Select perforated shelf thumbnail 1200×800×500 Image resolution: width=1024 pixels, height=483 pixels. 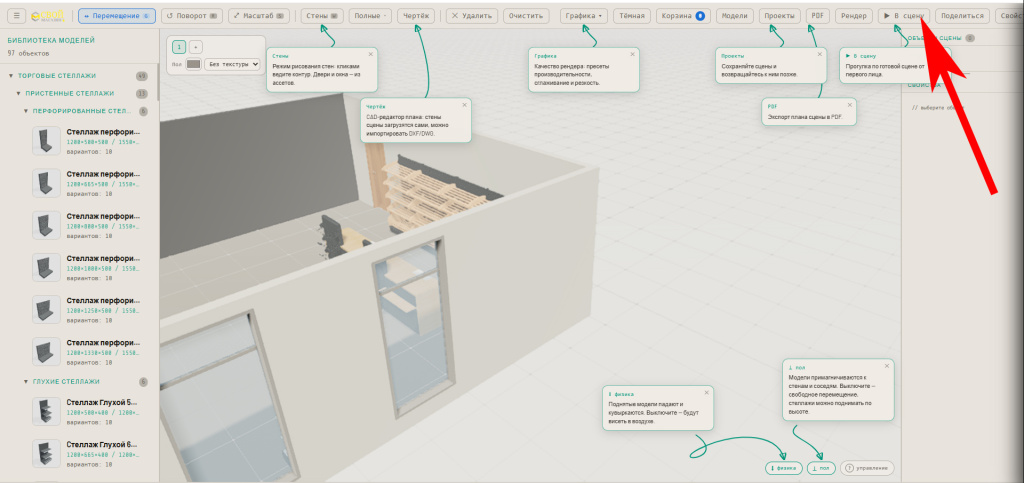pos(46,225)
